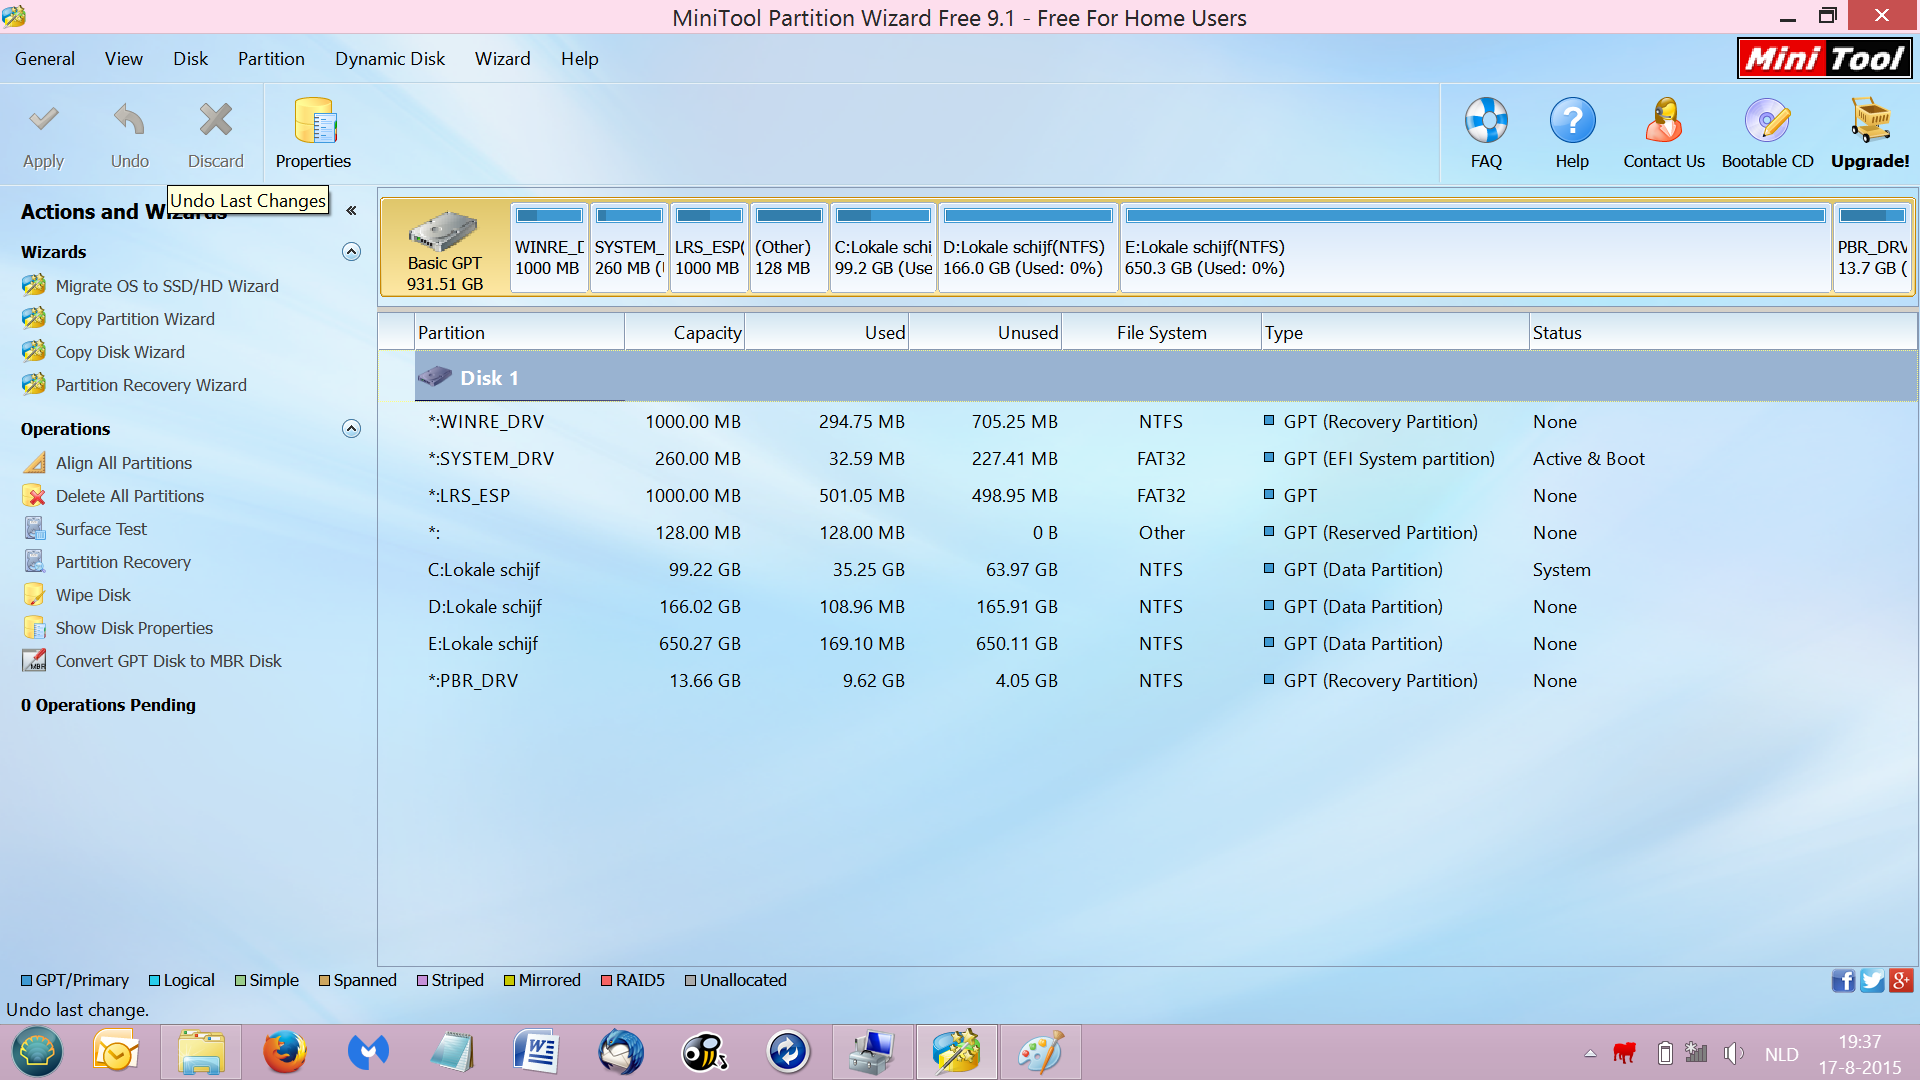The image size is (1920, 1080).
Task: Select WINRE_DRV block in disk map
Action: click(549, 247)
